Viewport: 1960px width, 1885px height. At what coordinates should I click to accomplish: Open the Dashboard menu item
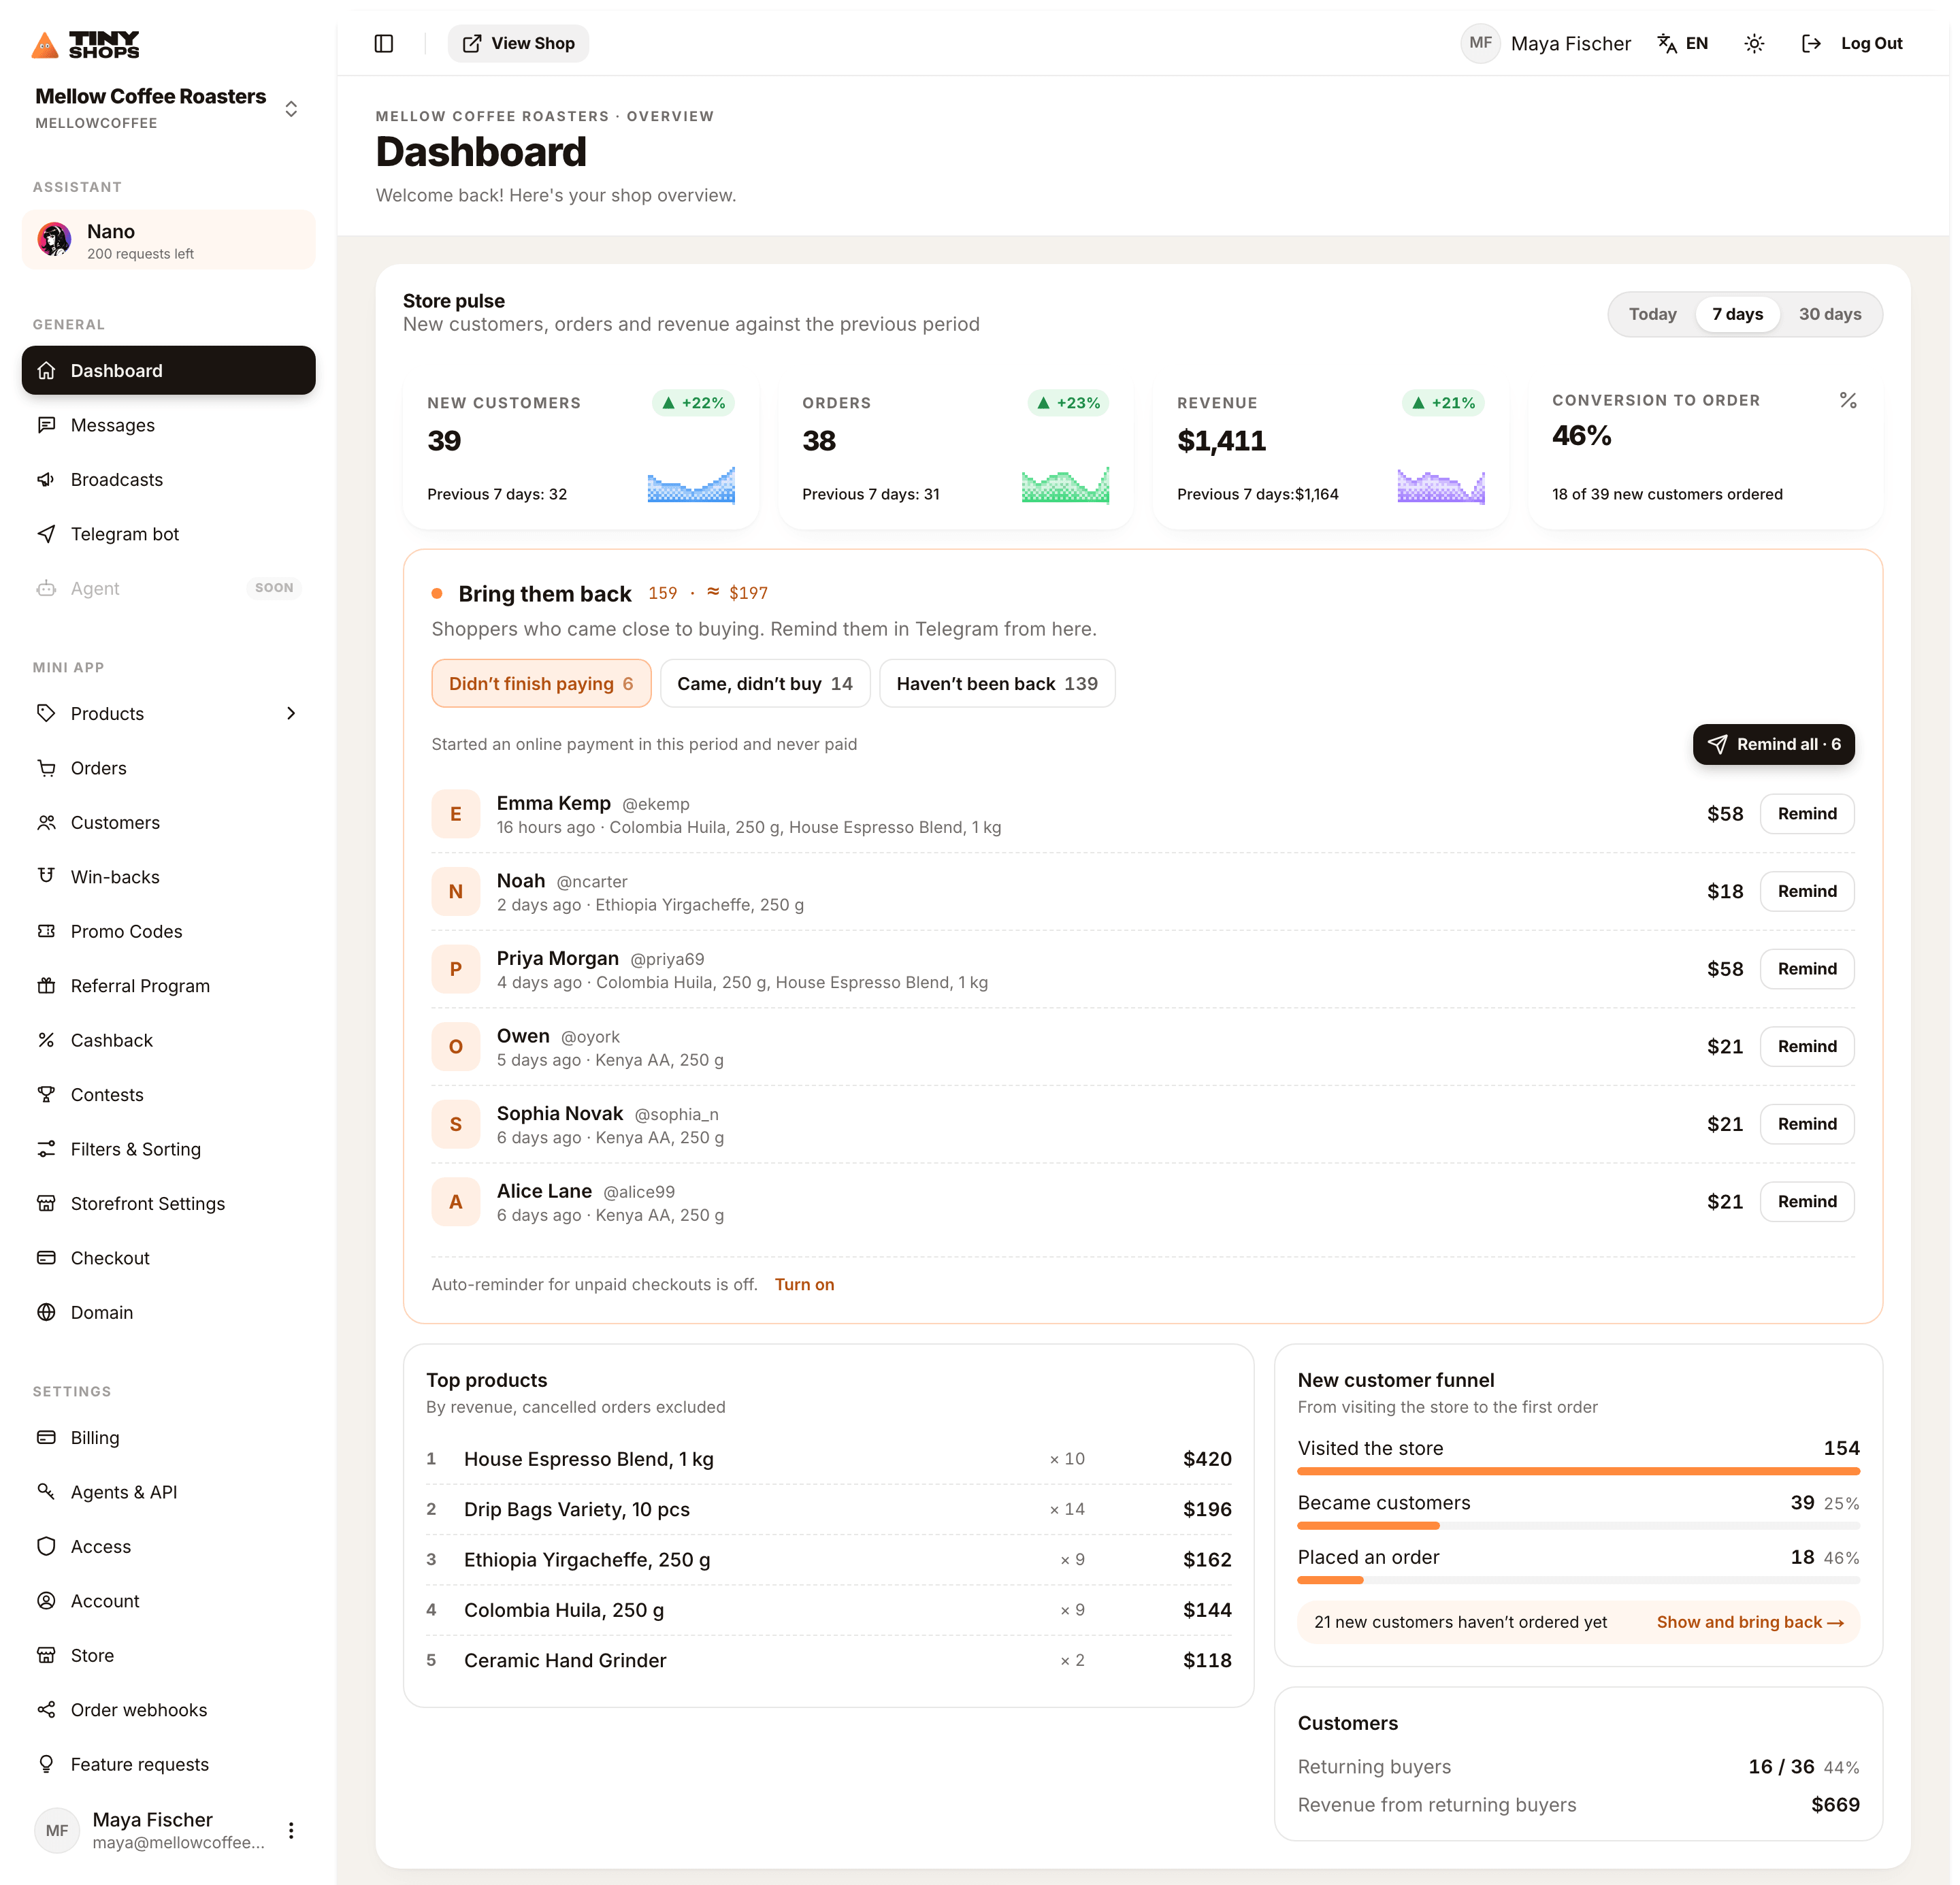(x=168, y=370)
